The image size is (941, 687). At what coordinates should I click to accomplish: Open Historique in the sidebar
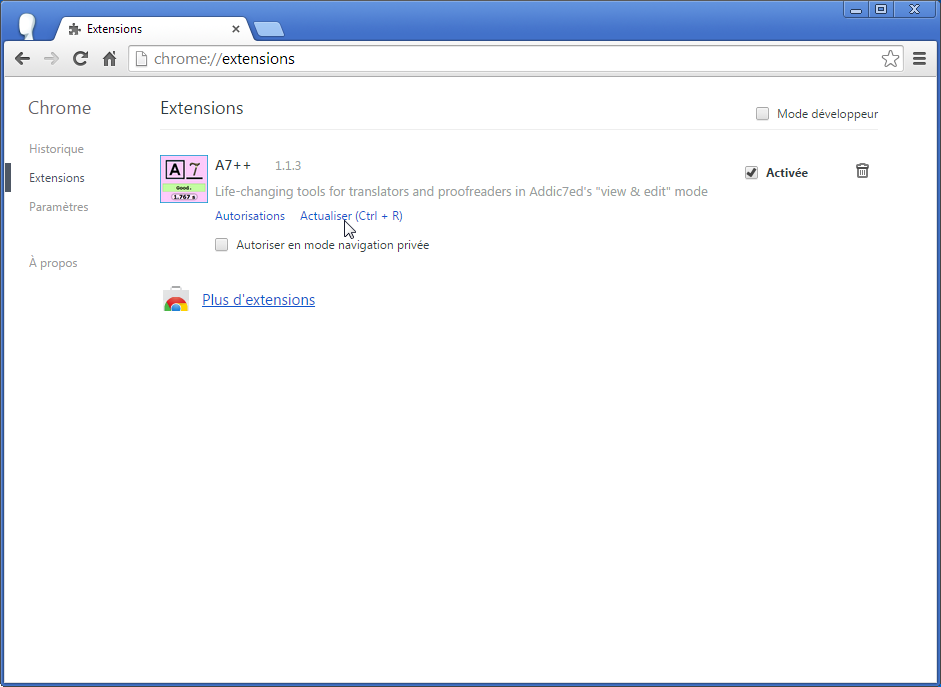coord(56,149)
